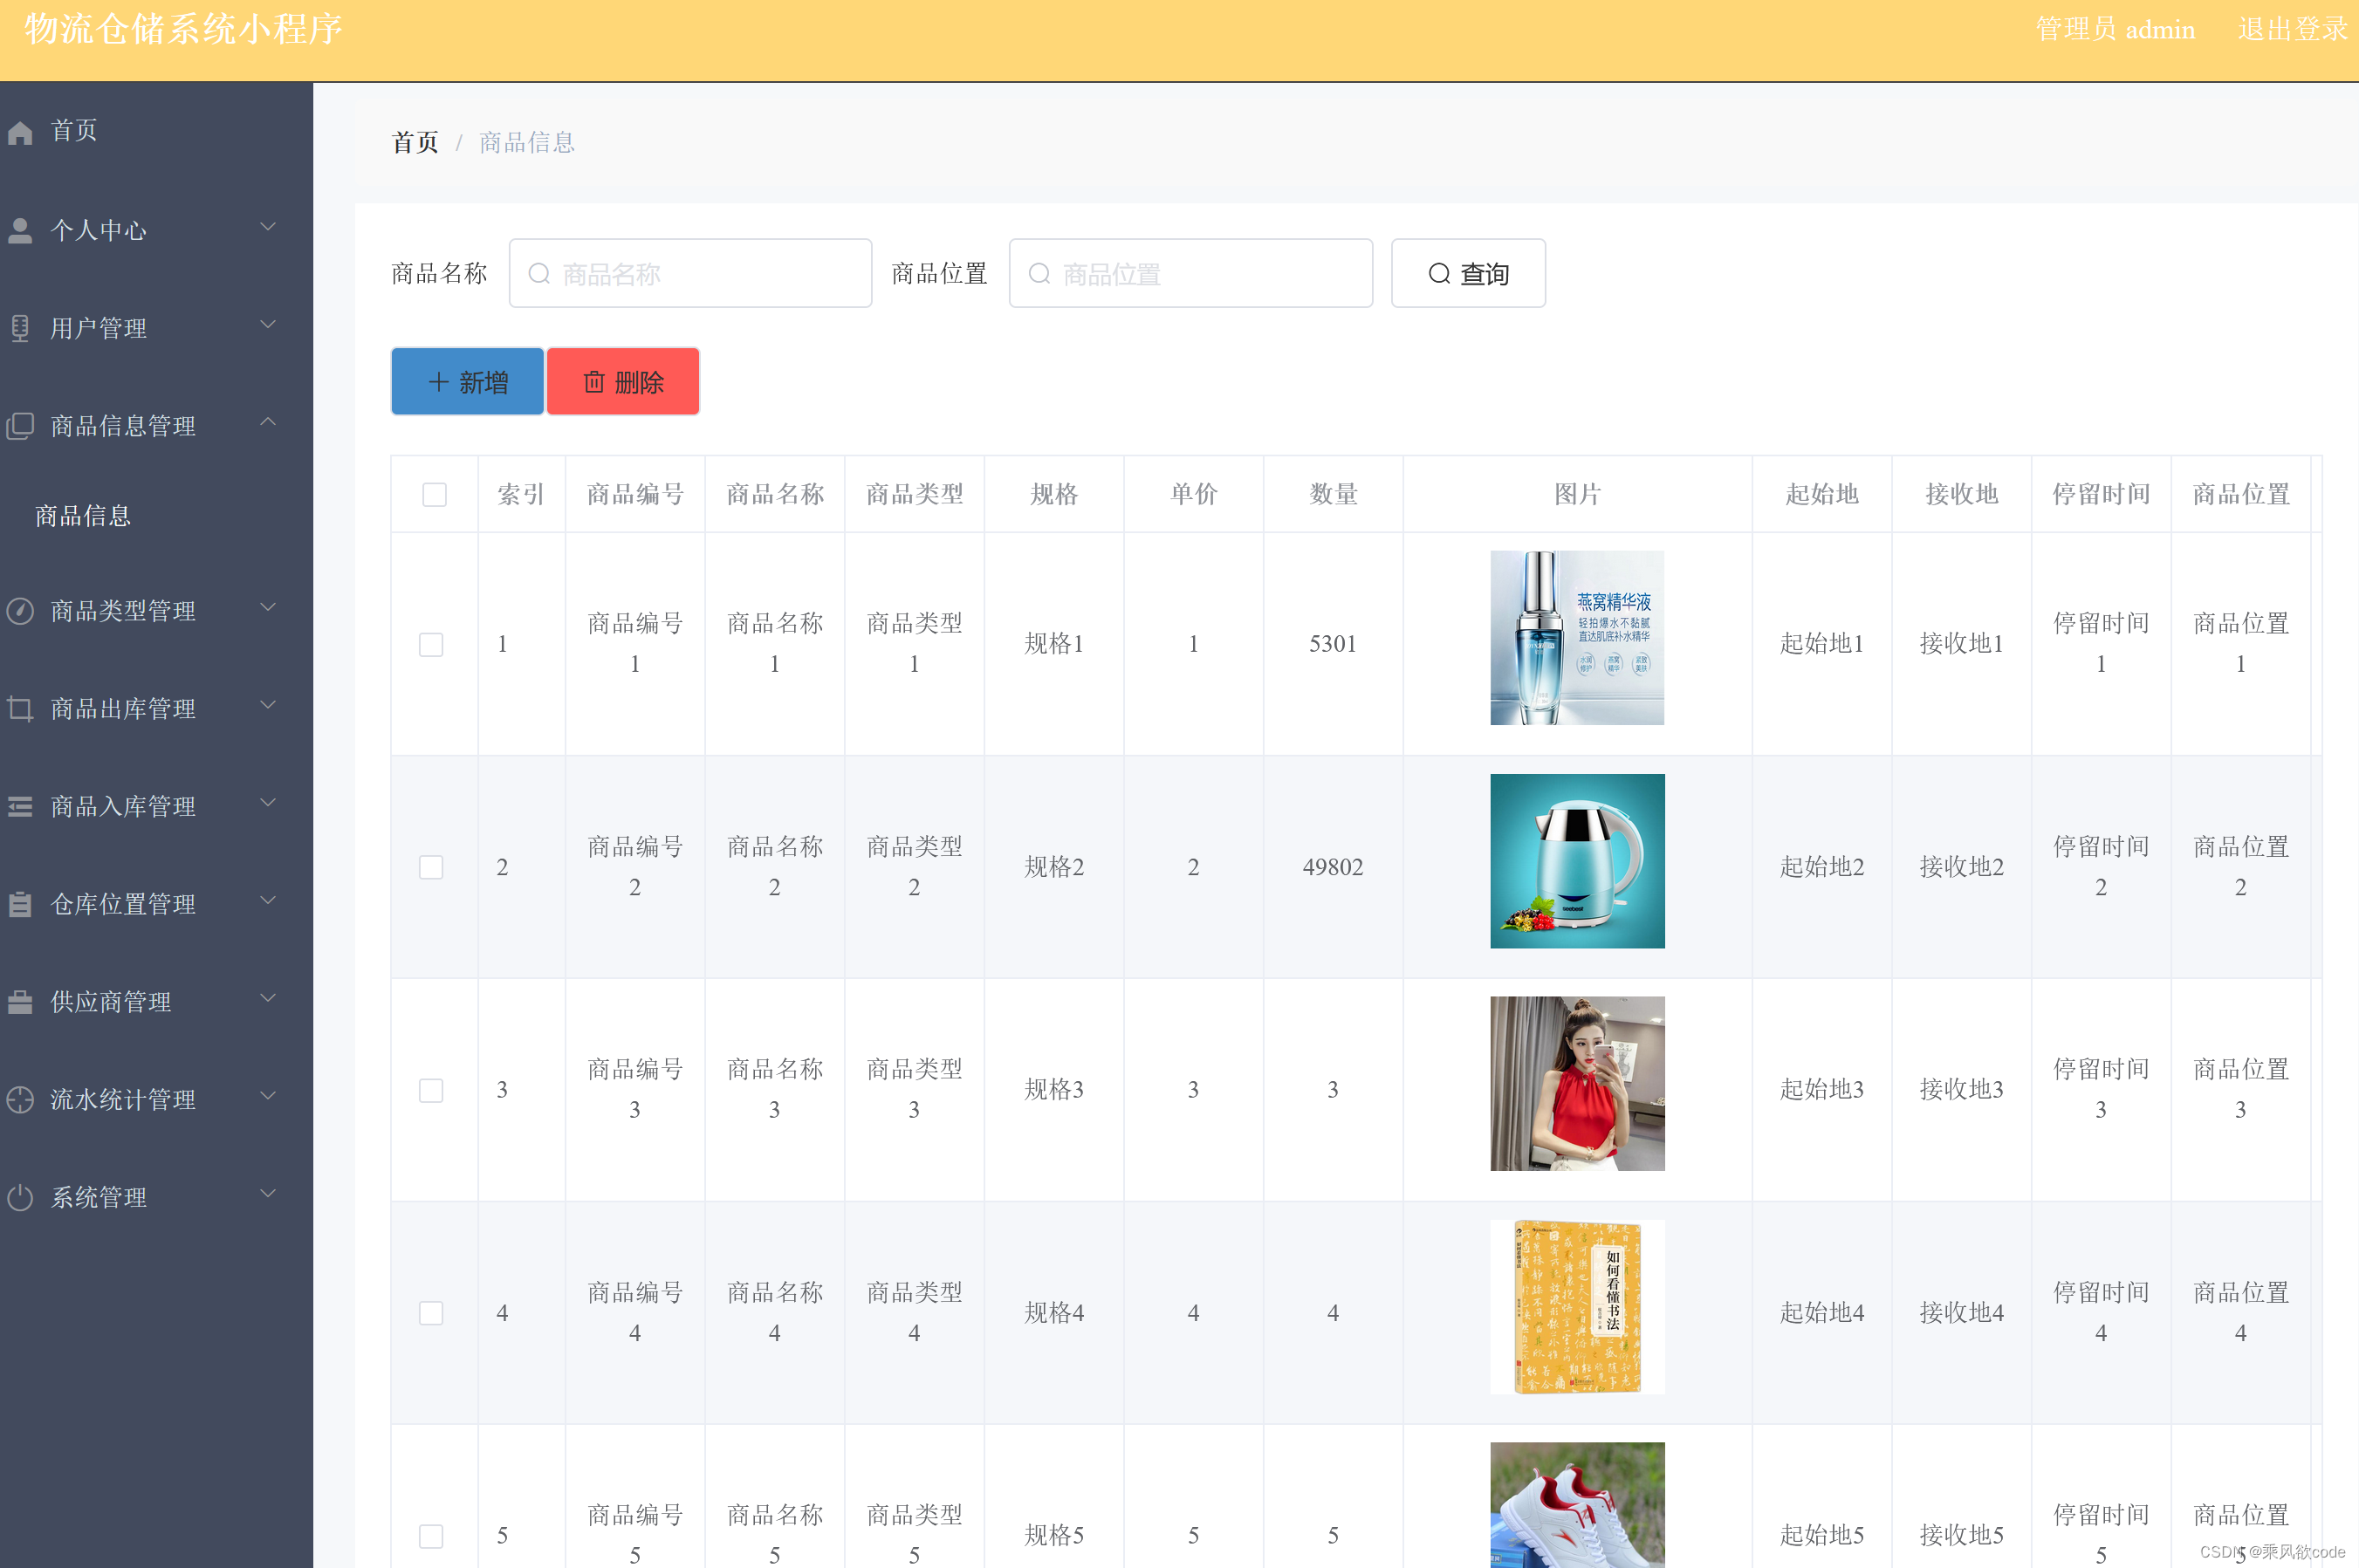Expand the 商品入库管理 chevron

coord(268,803)
